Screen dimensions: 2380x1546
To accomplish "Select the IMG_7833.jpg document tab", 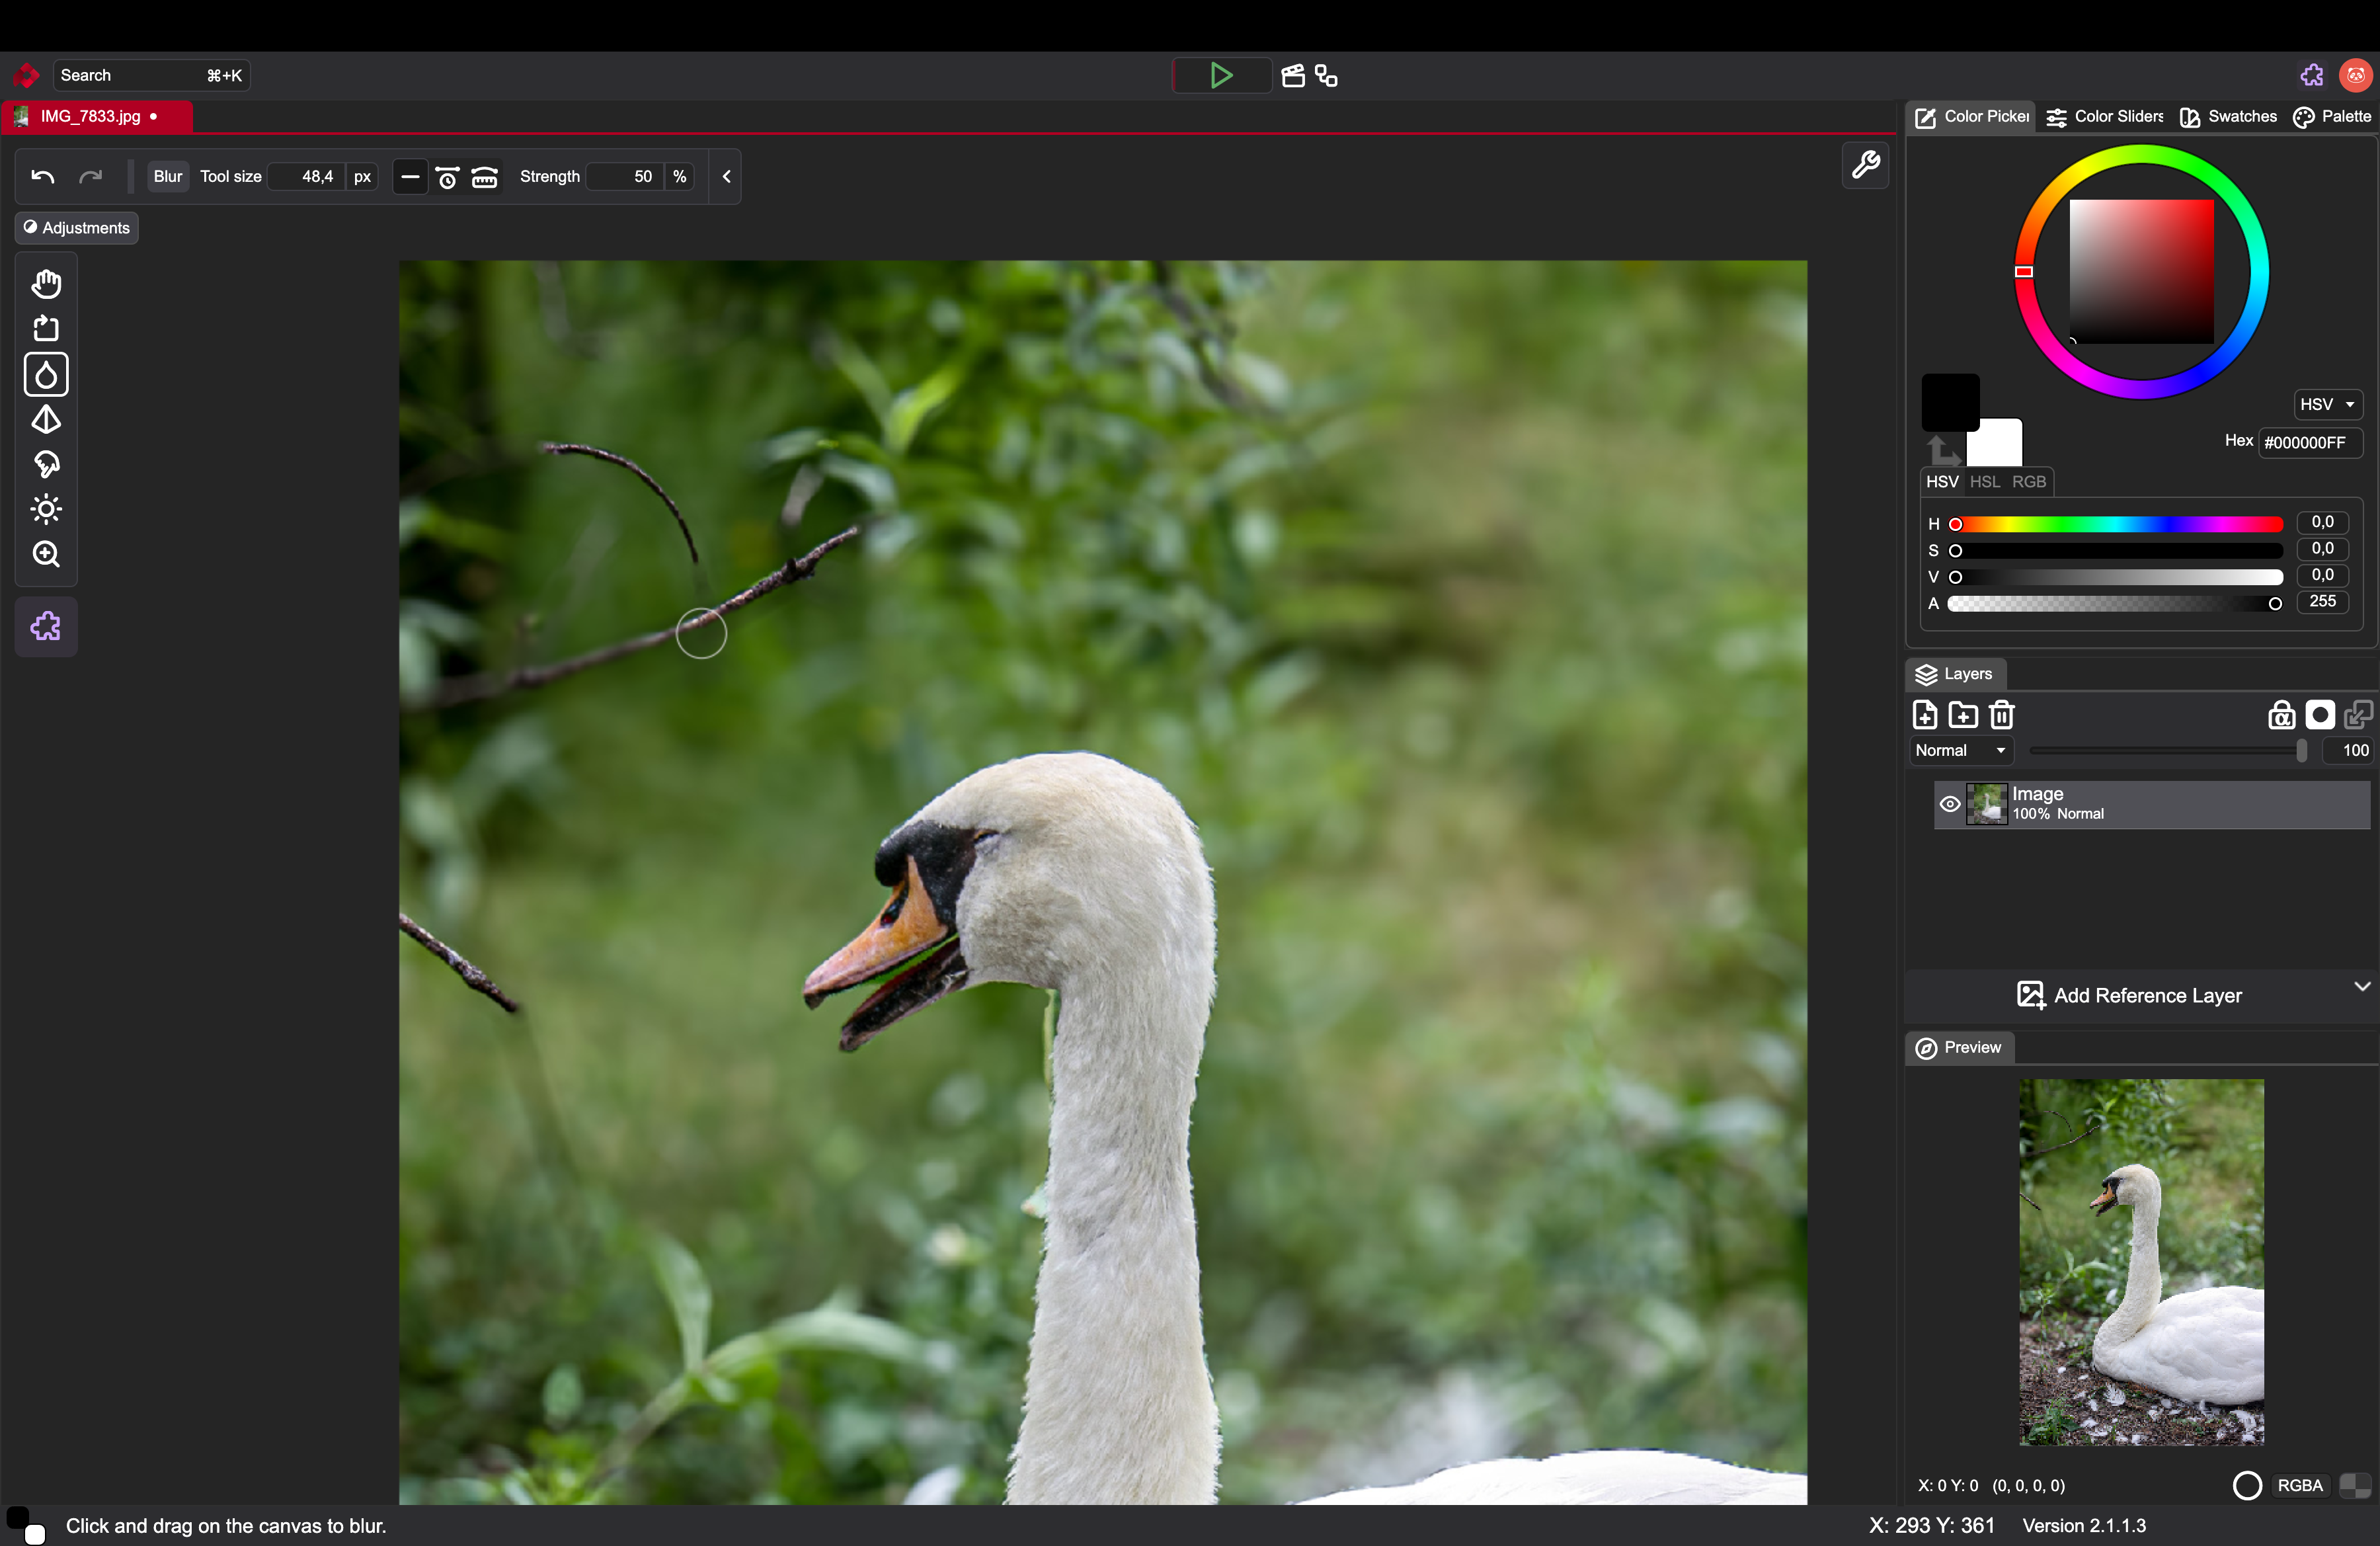I will coord(97,117).
